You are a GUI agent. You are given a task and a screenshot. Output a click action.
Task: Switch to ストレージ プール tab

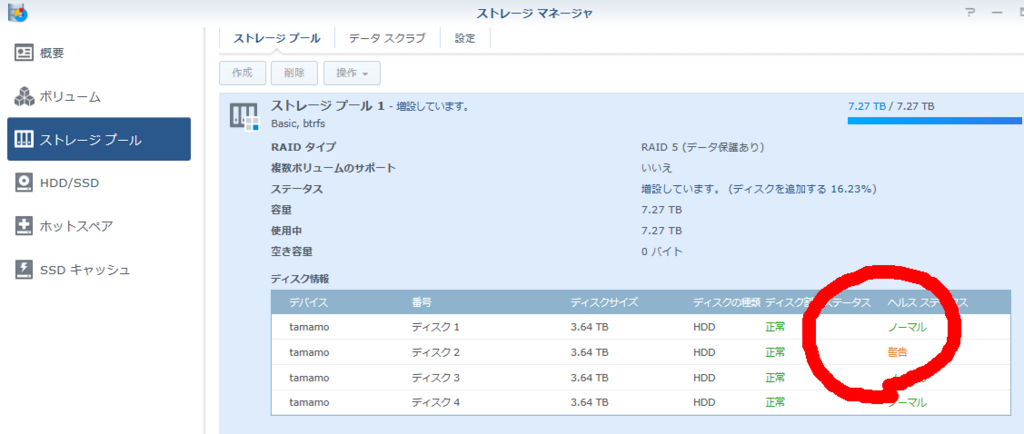coord(277,38)
